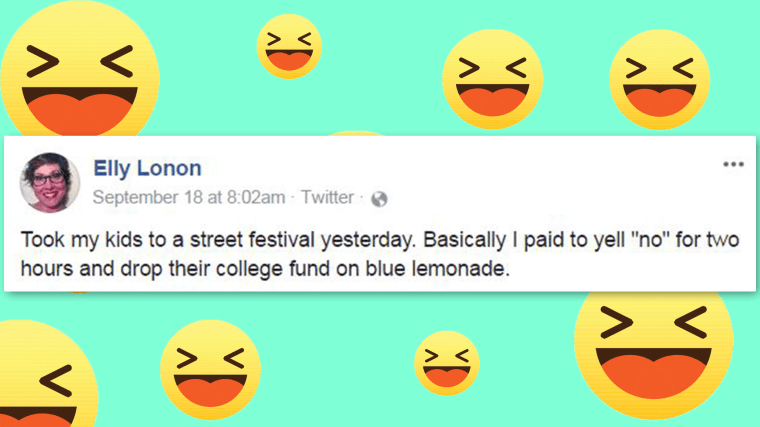Click the globe public privacy icon
Screen dimensions: 760x427
click(x=379, y=199)
